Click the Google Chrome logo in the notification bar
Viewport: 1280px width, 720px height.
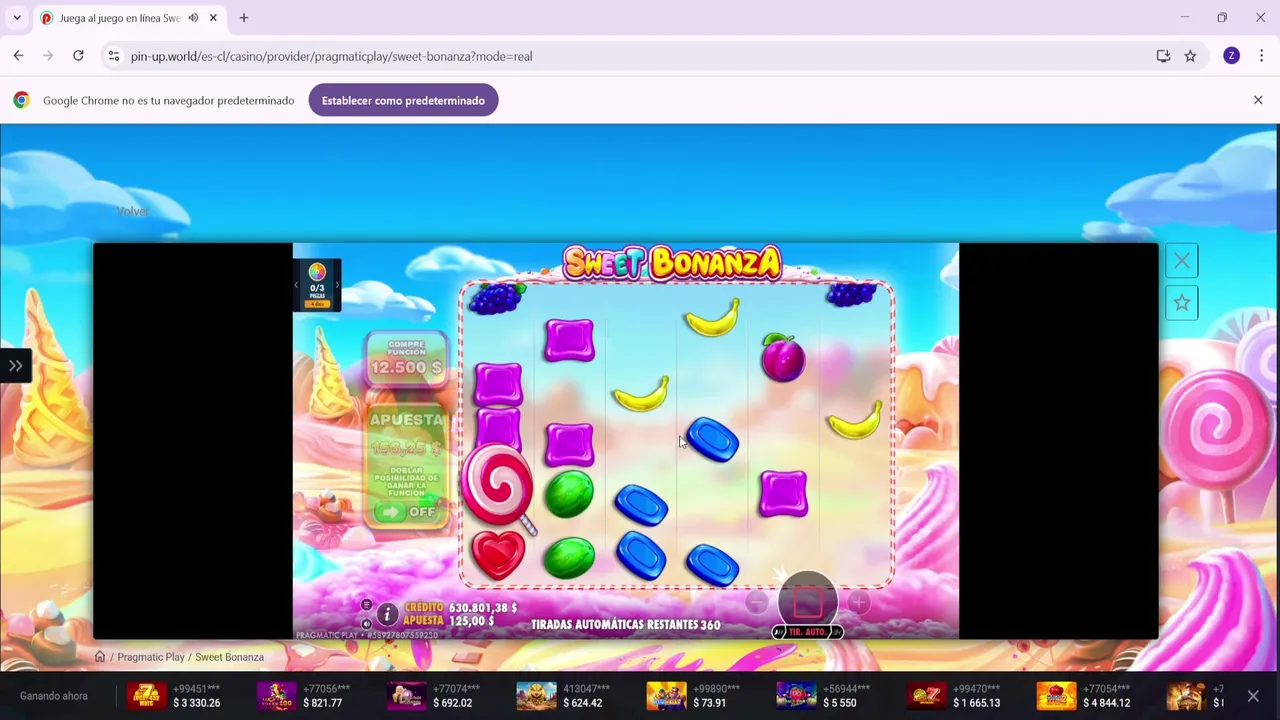tap(21, 100)
